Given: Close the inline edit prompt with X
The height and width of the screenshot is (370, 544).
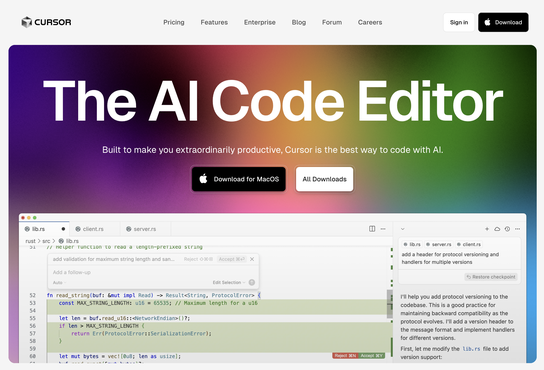Looking at the screenshot, I should (252, 259).
